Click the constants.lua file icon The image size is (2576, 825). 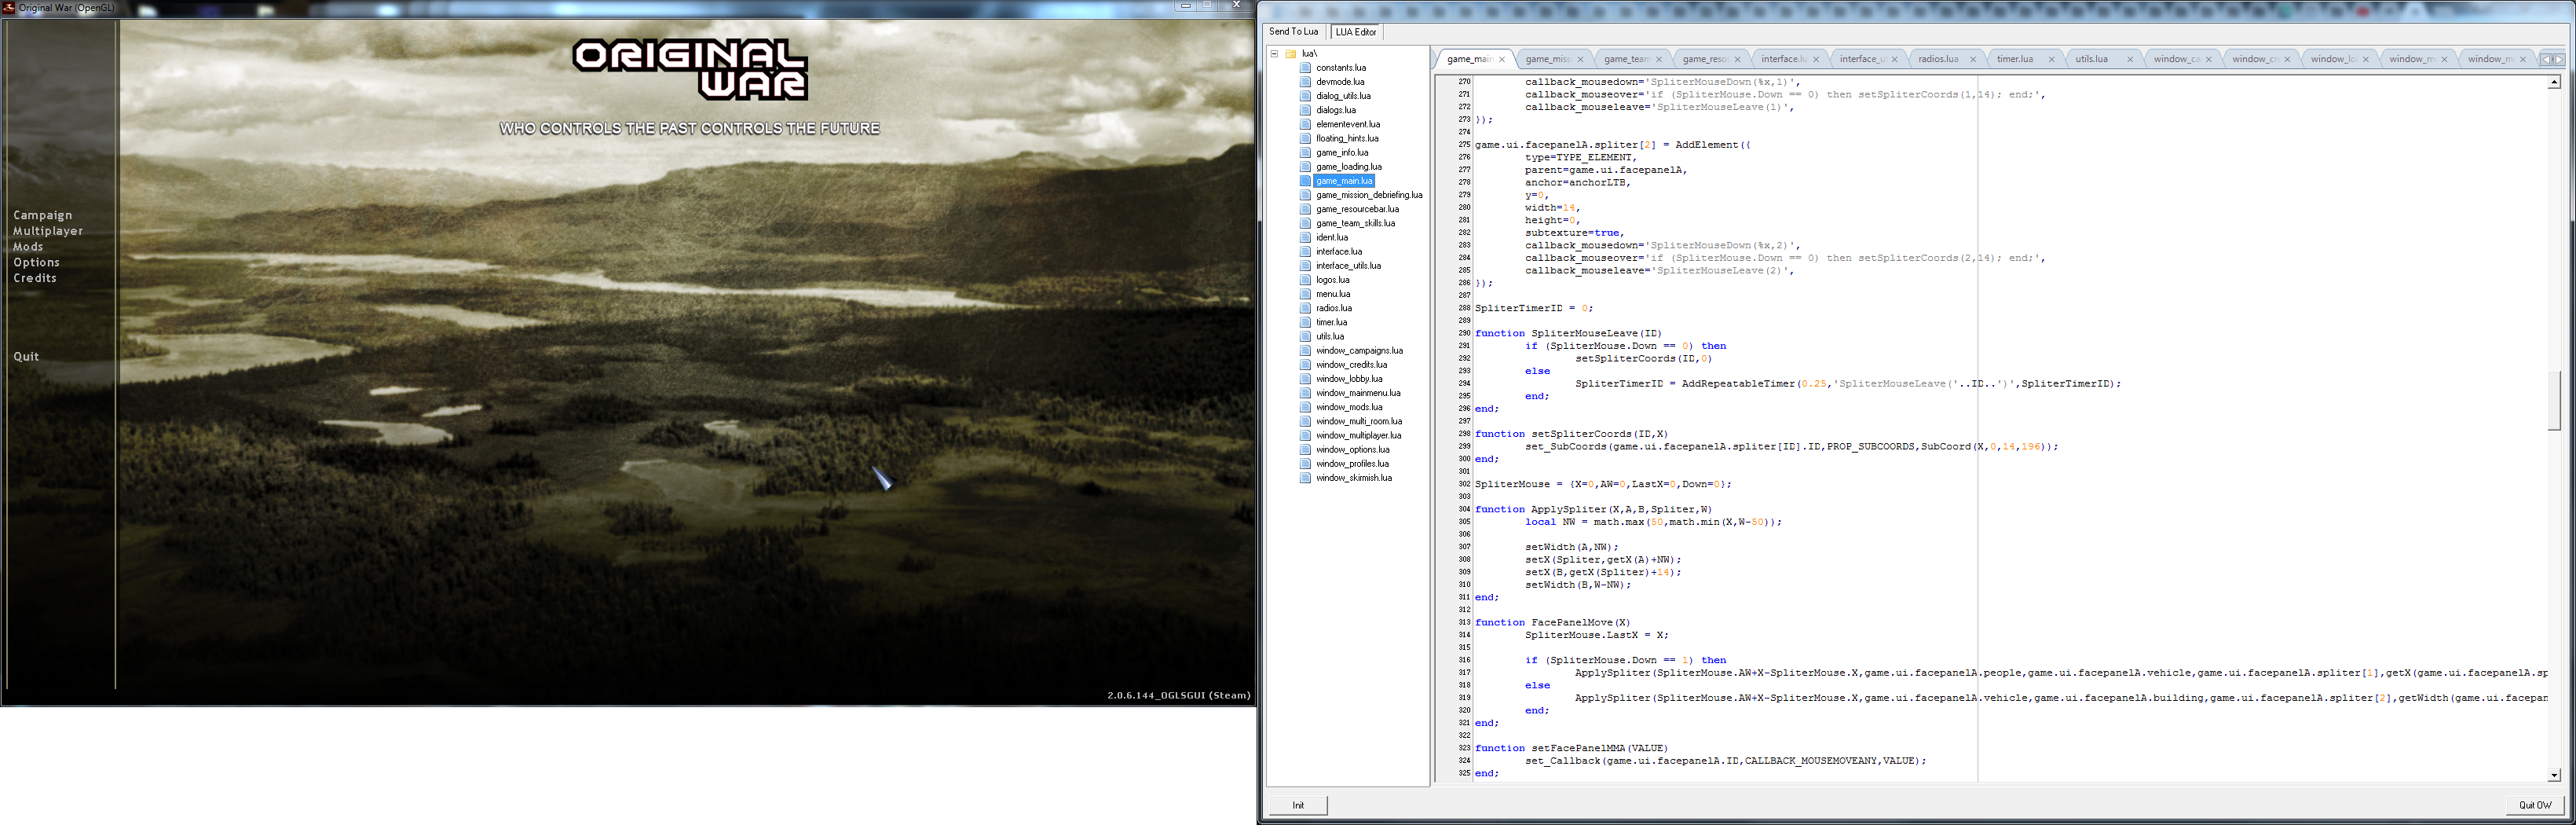pyautogui.click(x=1305, y=68)
